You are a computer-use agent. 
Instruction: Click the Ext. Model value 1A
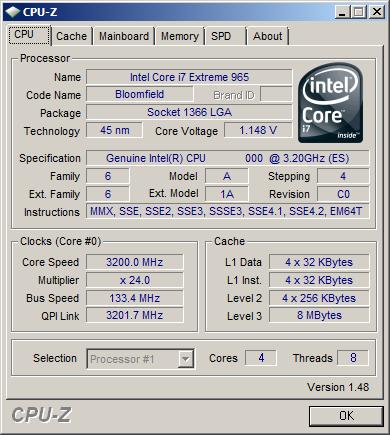tap(227, 194)
